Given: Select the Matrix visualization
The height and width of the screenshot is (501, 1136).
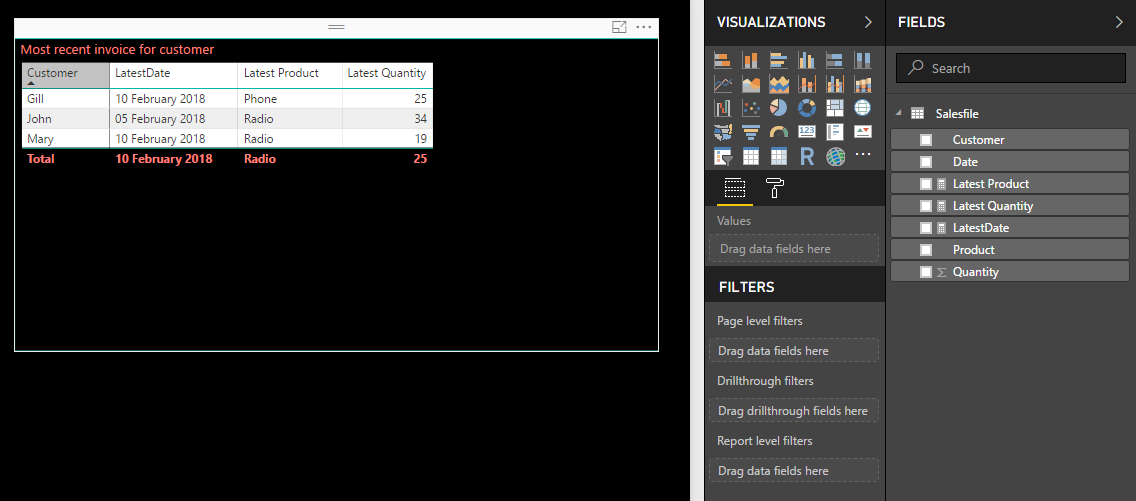Looking at the screenshot, I should (x=779, y=156).
